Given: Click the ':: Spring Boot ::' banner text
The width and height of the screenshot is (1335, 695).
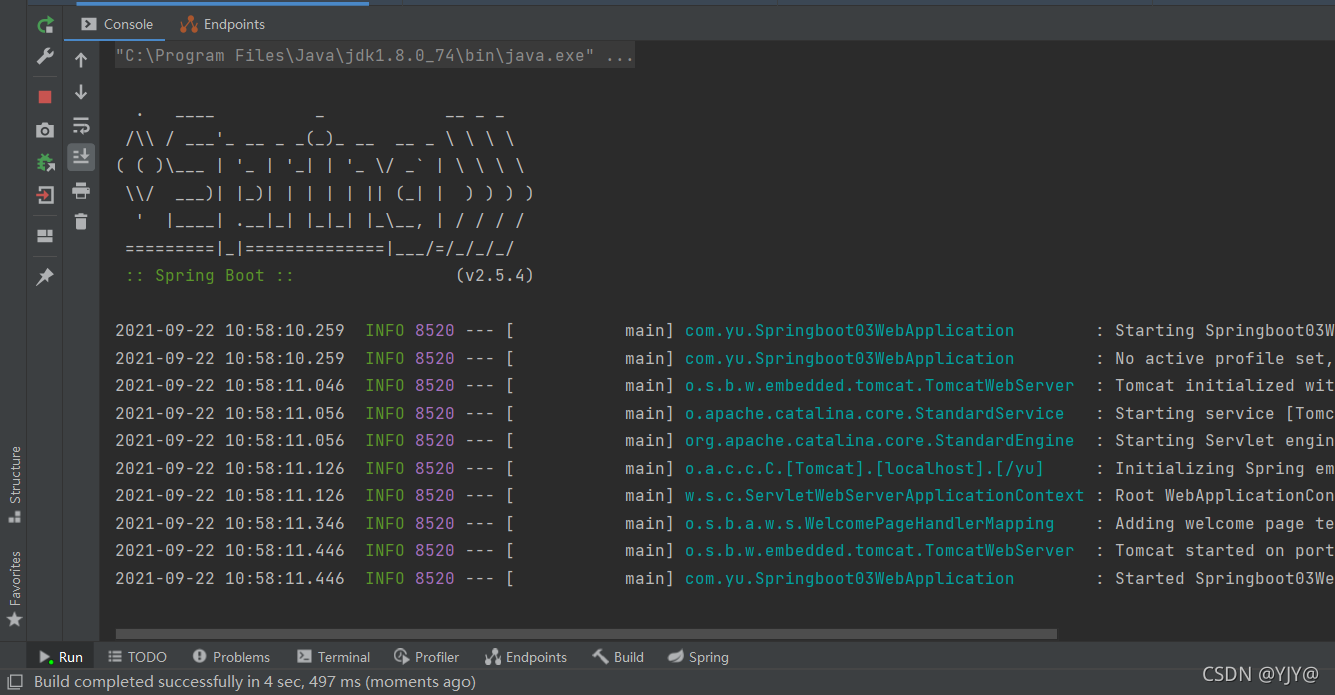Looking at the screenshot, I should coord(209,275).
